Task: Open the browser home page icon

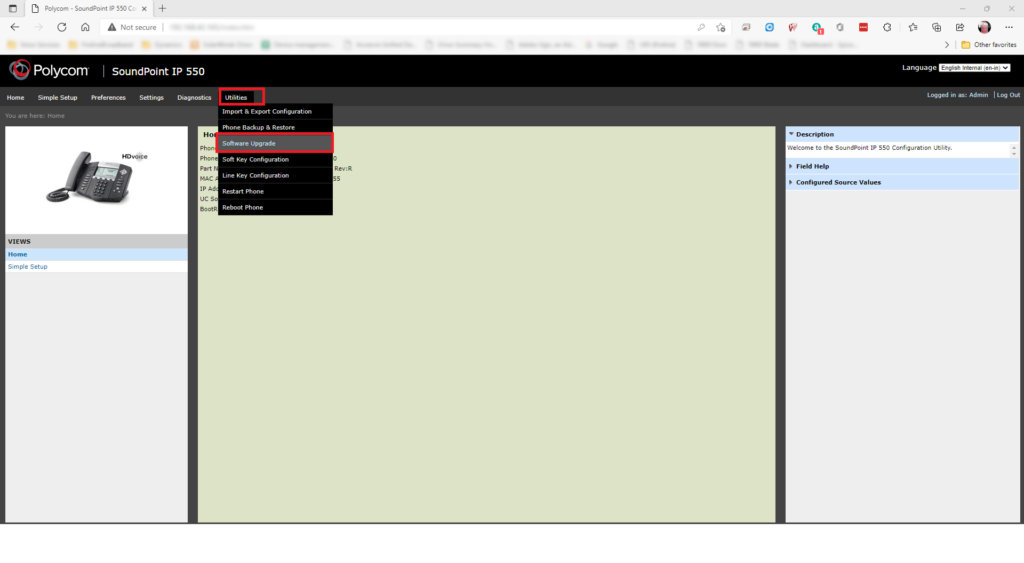Action: 85,27
